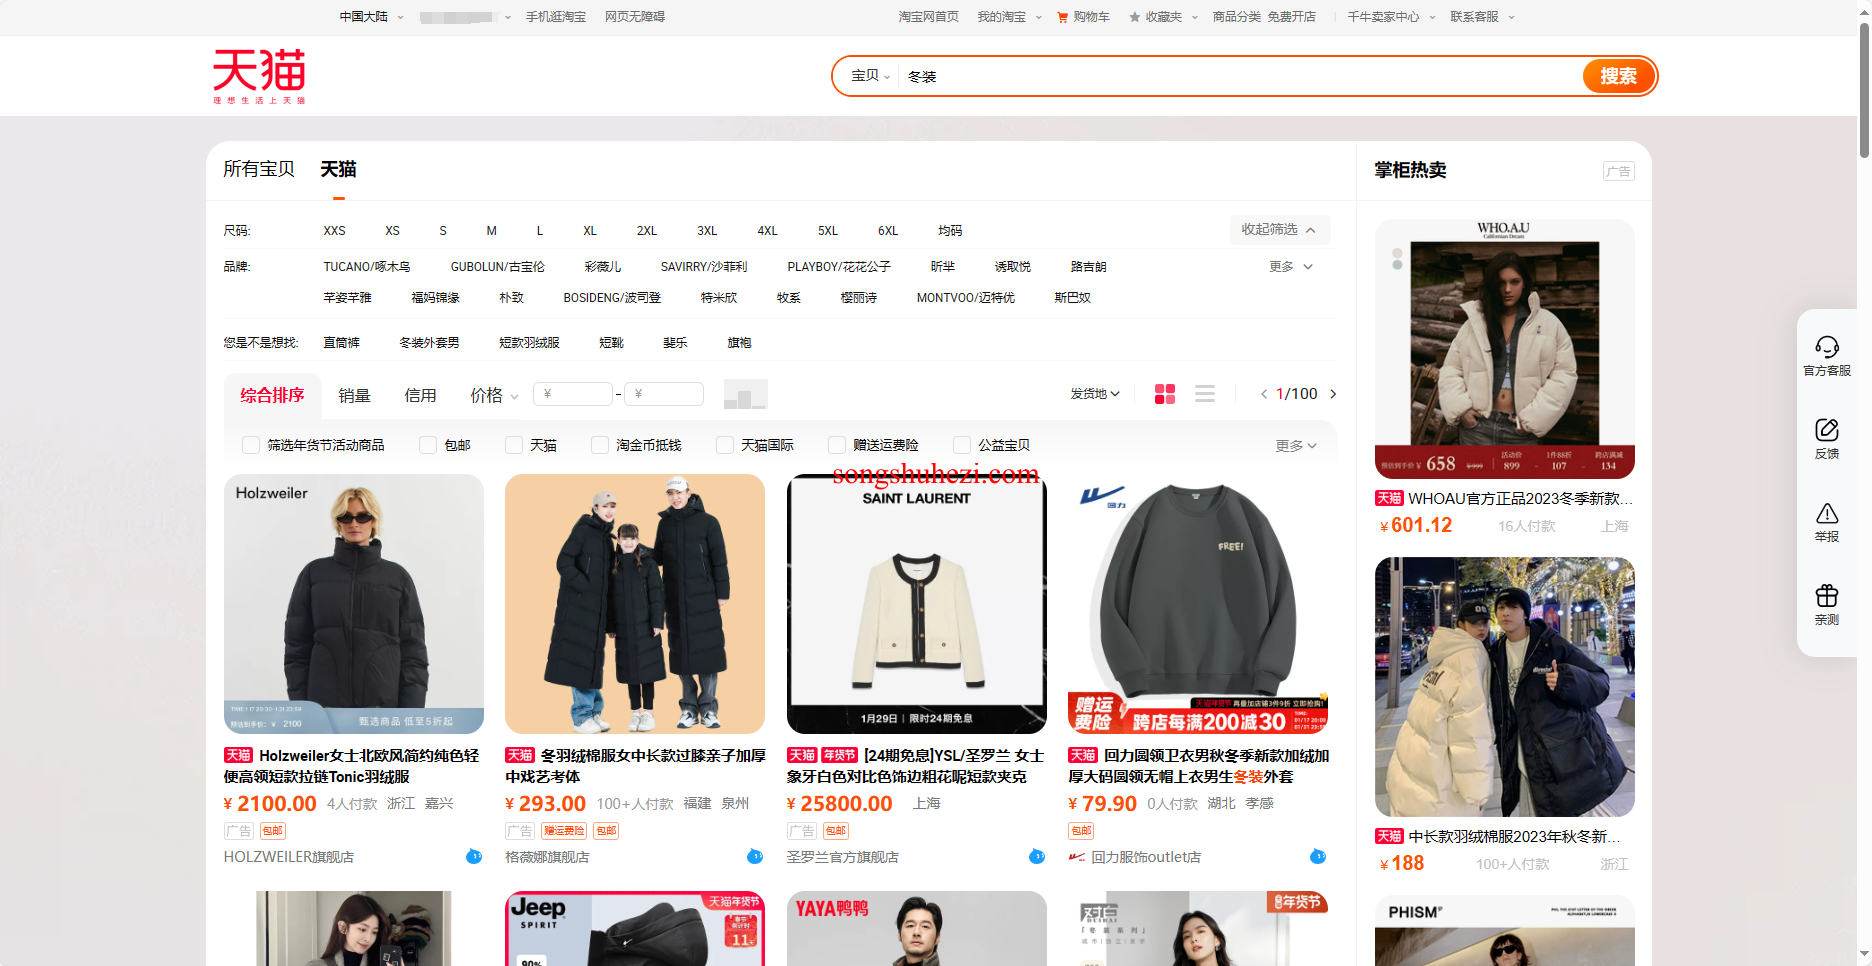Screen dimensions: 1872x966
Task: Filter by size 均码
Action: (950, 231)
